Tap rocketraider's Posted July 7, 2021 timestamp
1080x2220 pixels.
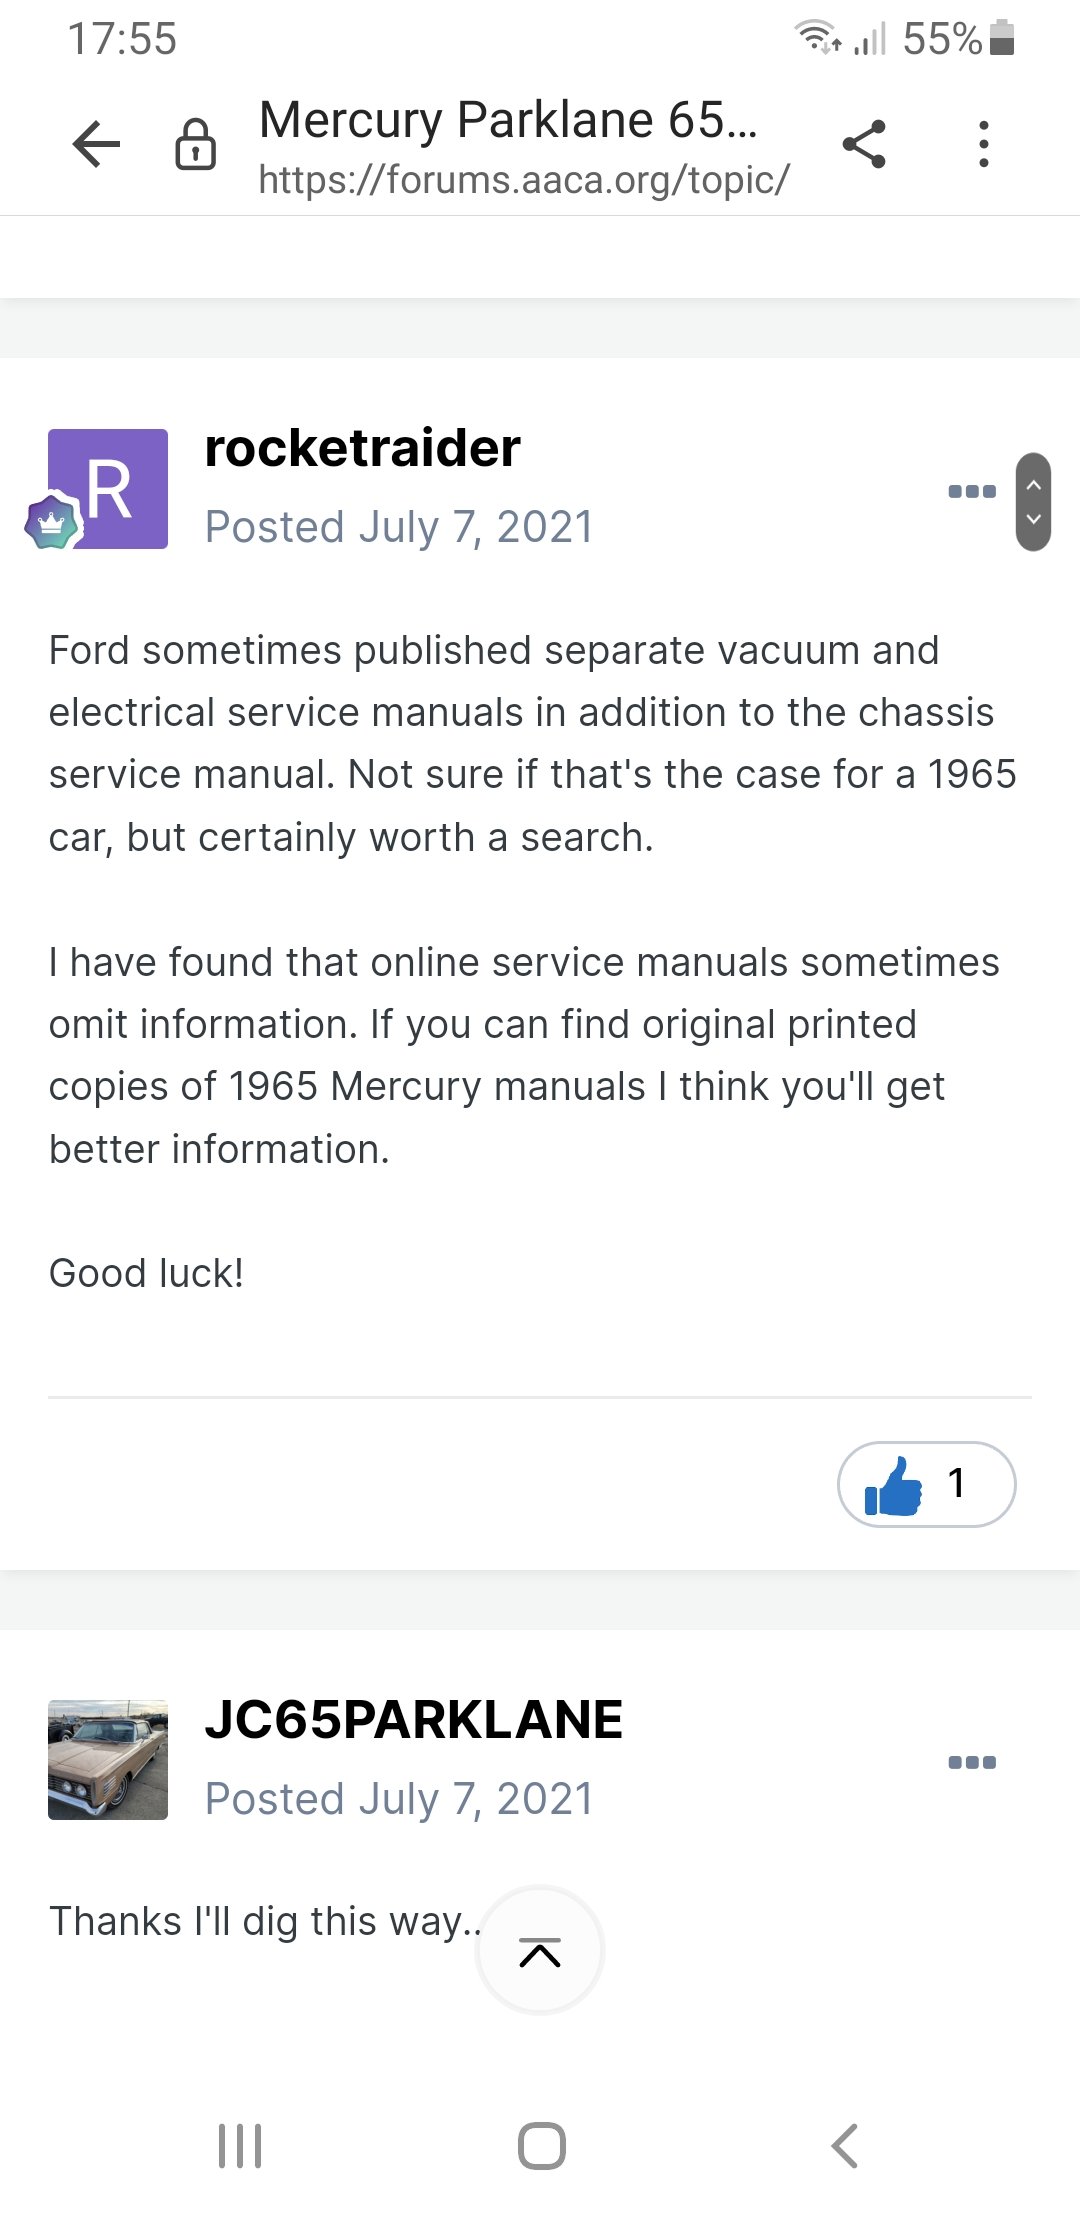[x=399, y=527]
